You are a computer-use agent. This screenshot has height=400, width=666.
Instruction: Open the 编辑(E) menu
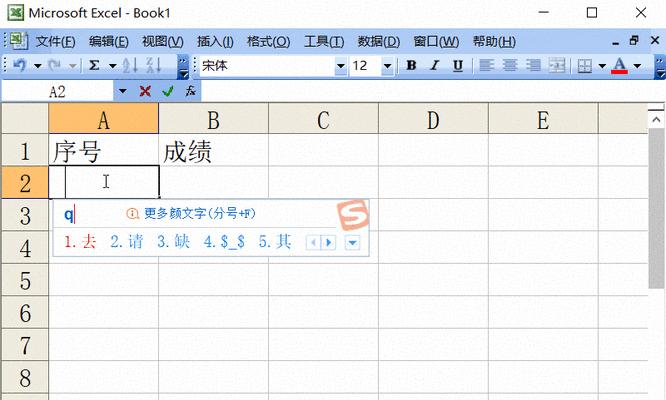pyautogui.click(x=109, y=42)
